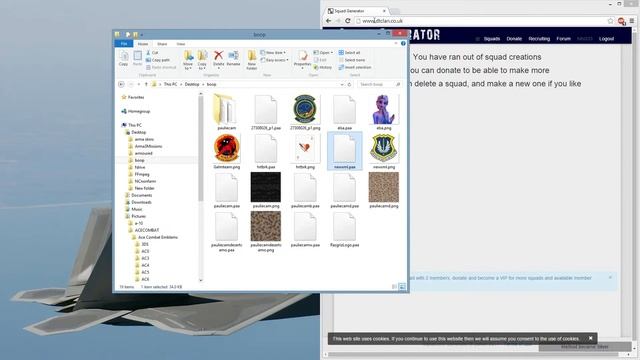Open the Copy to ribbon button

point(202,60)
